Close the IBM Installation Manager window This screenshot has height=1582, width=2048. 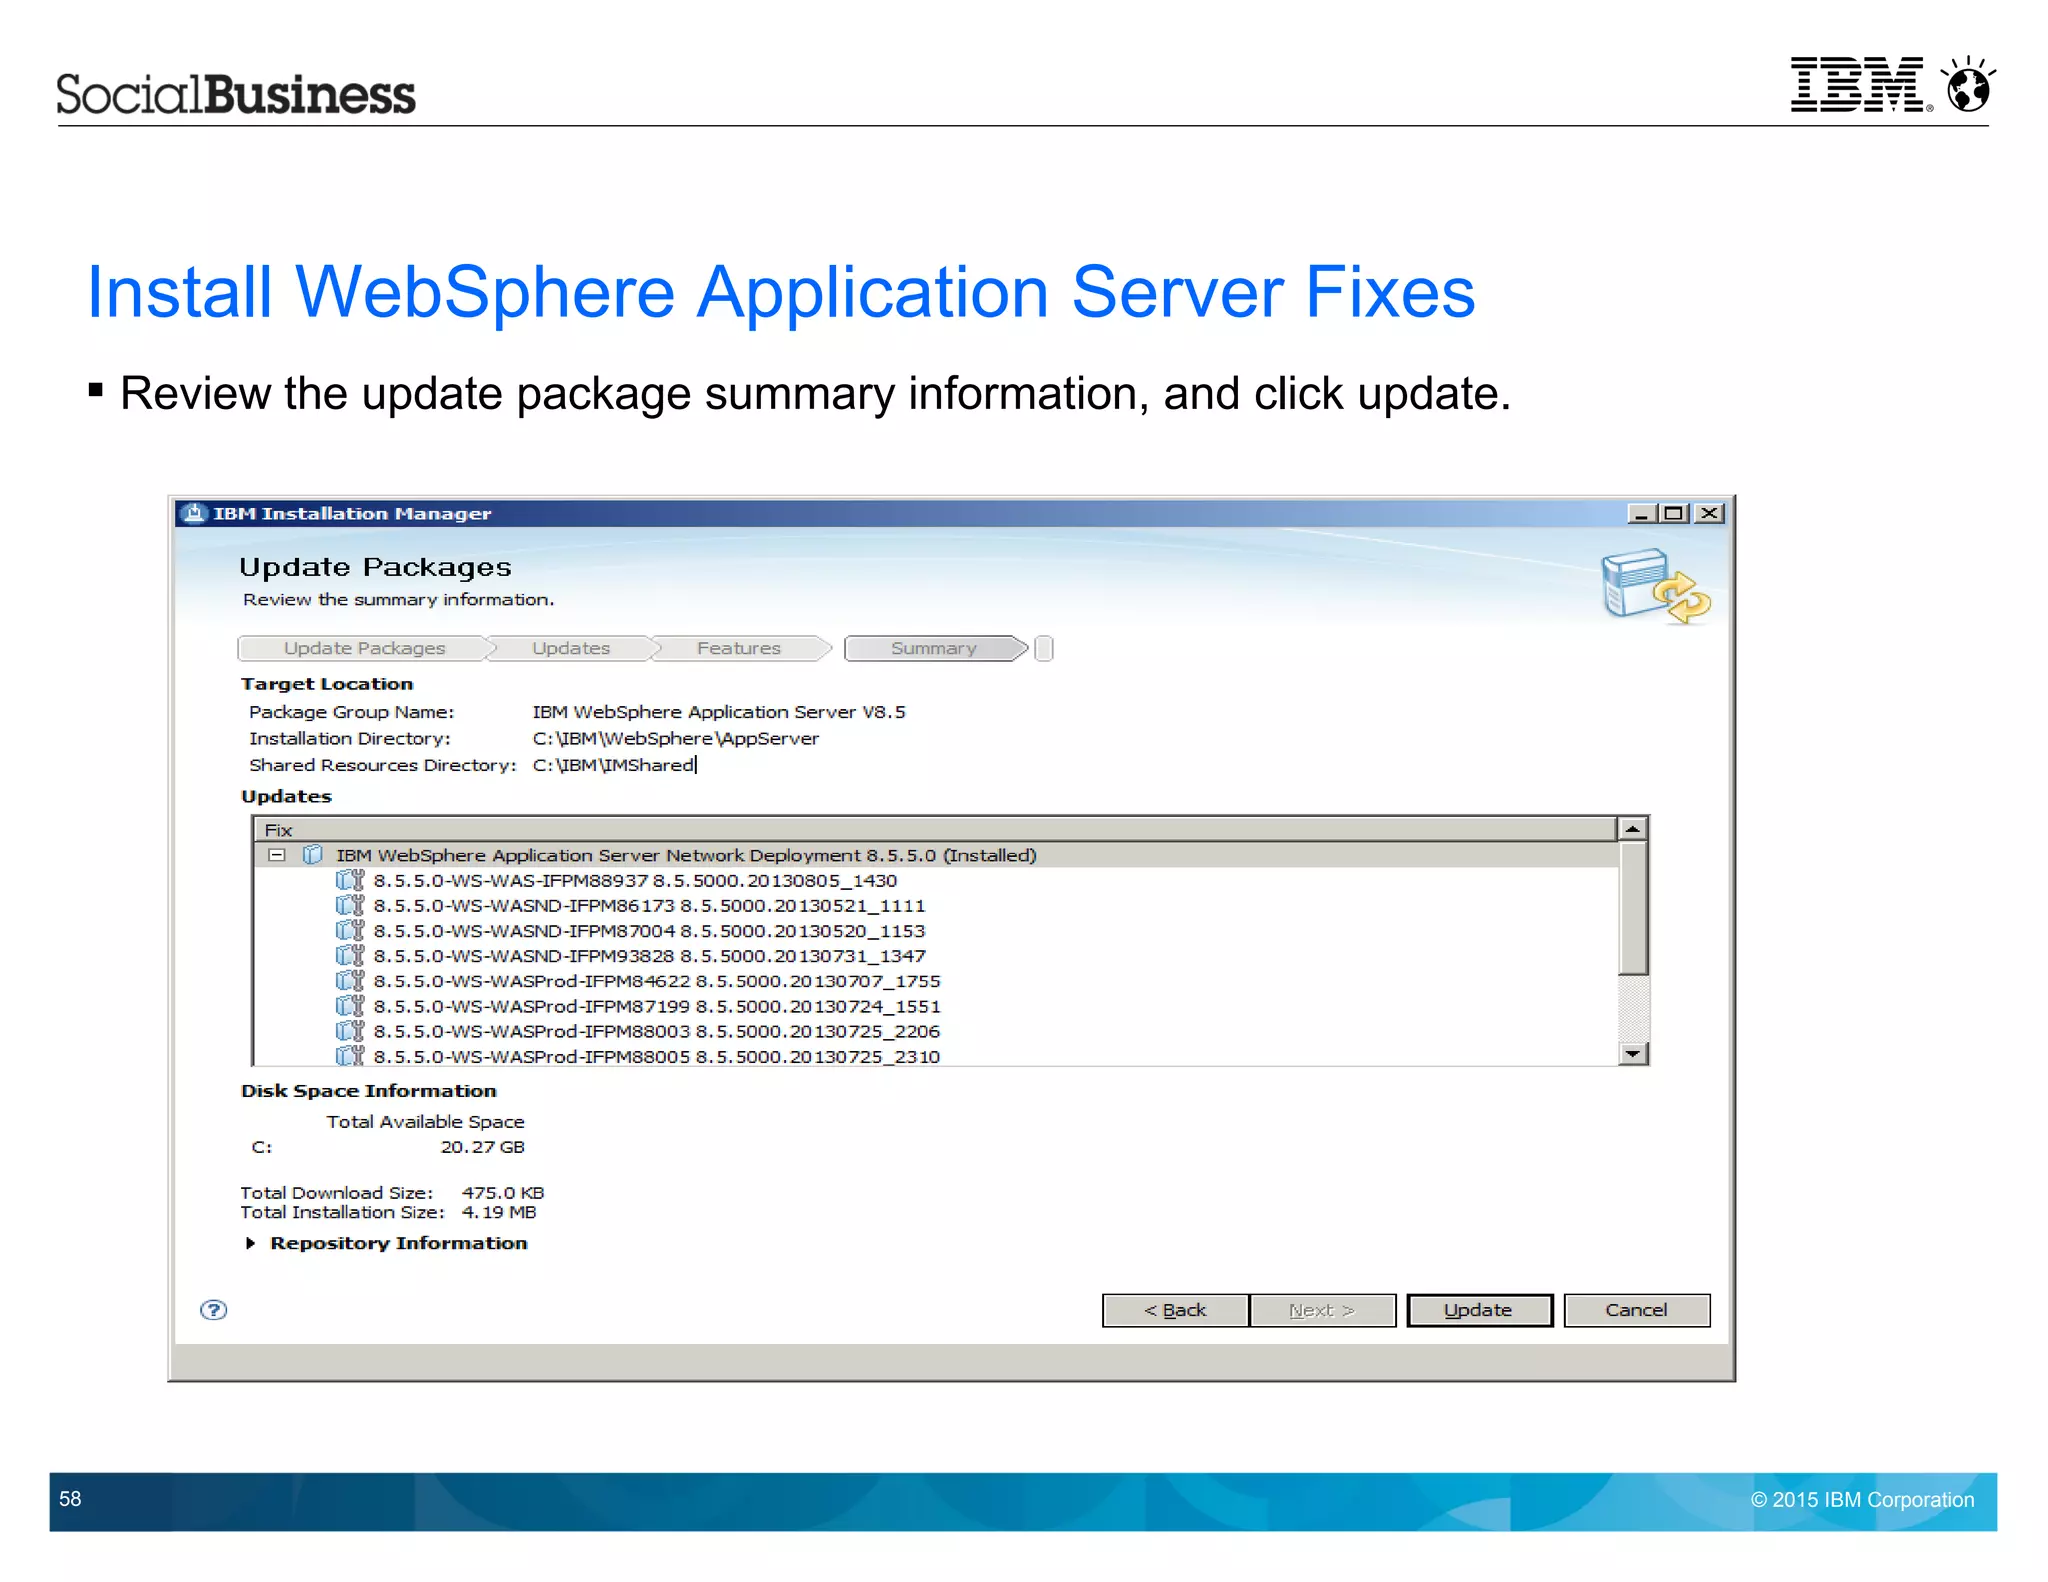pos(1710,513)
